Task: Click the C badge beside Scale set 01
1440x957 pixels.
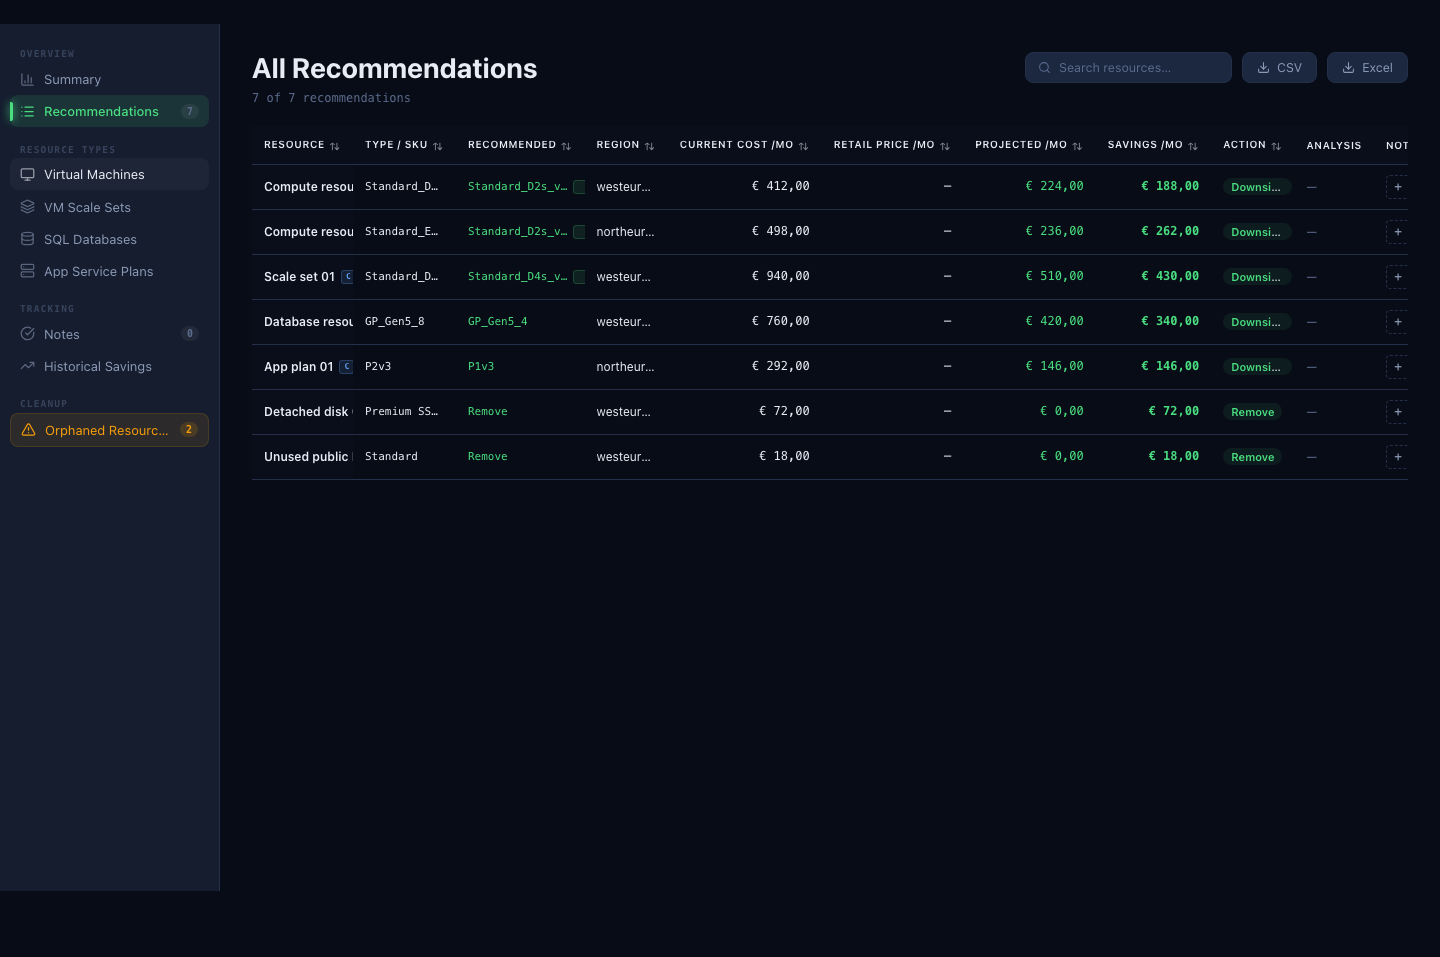Action: pos(347,277)
